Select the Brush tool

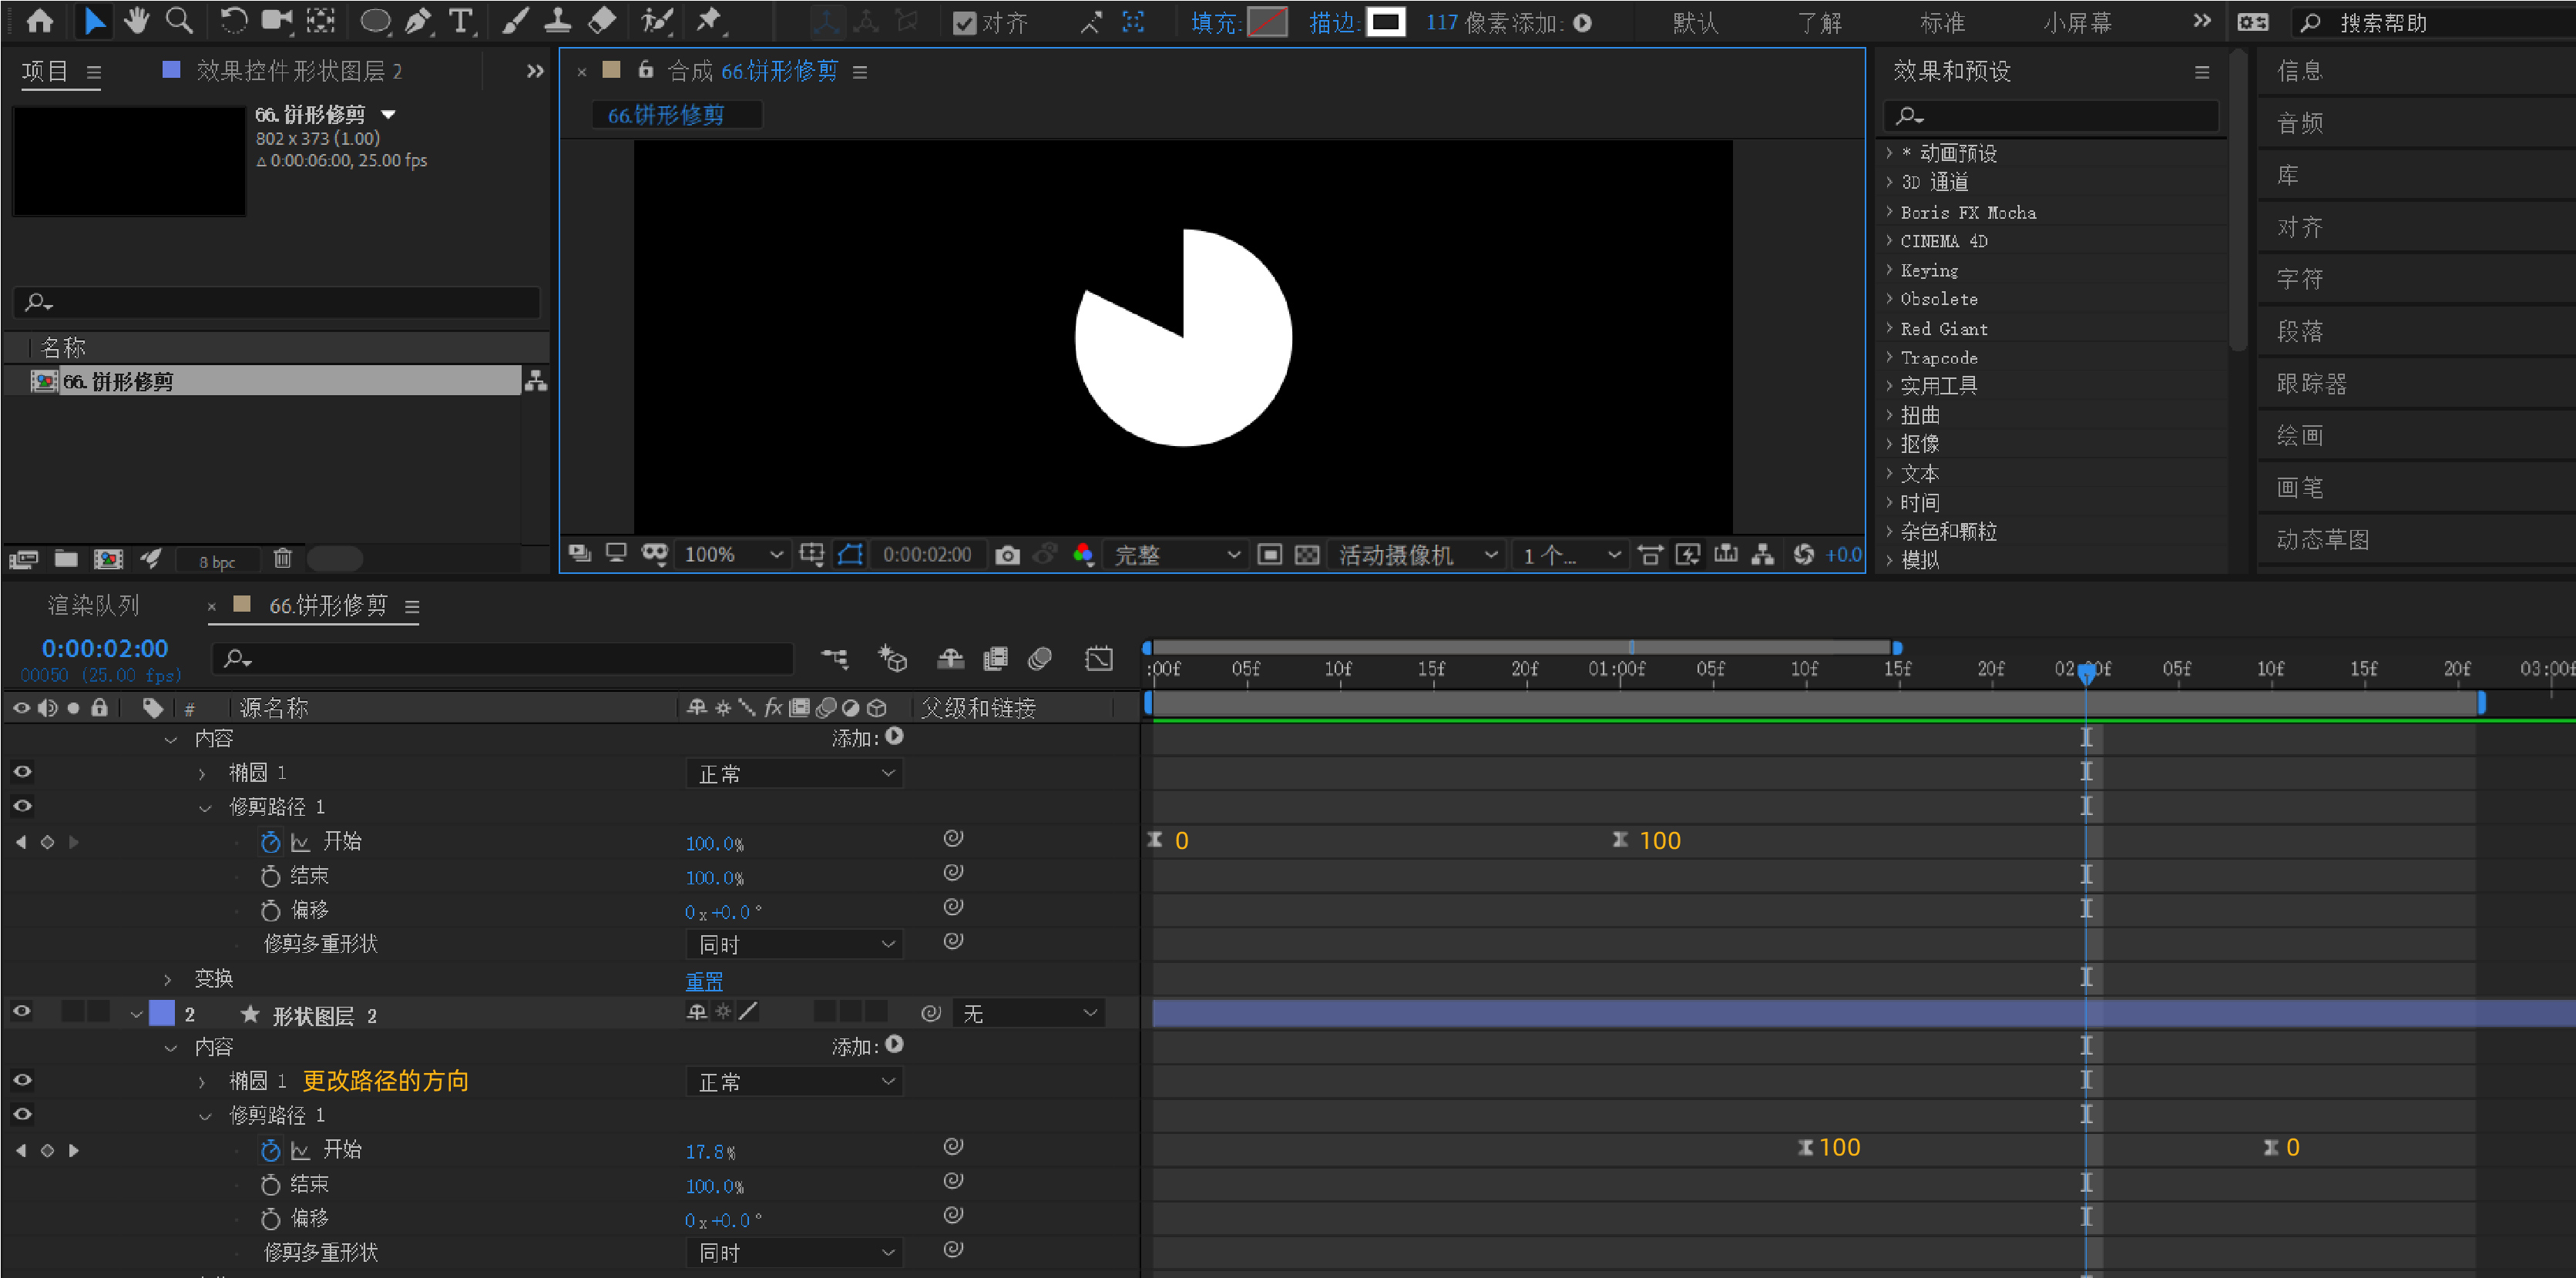[x=514, y=21]
